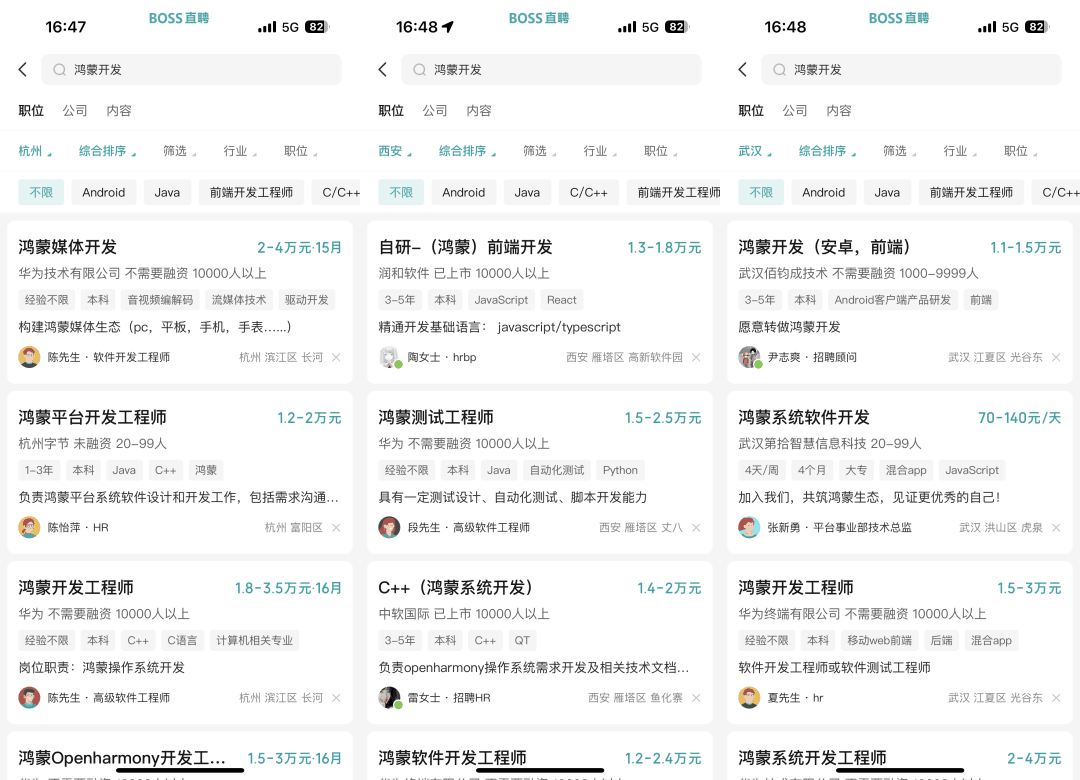The image size is (1080, 780).
Task: Tap 陈先生 高级软件工程师 avatar
Action: (x=29, y=697)
